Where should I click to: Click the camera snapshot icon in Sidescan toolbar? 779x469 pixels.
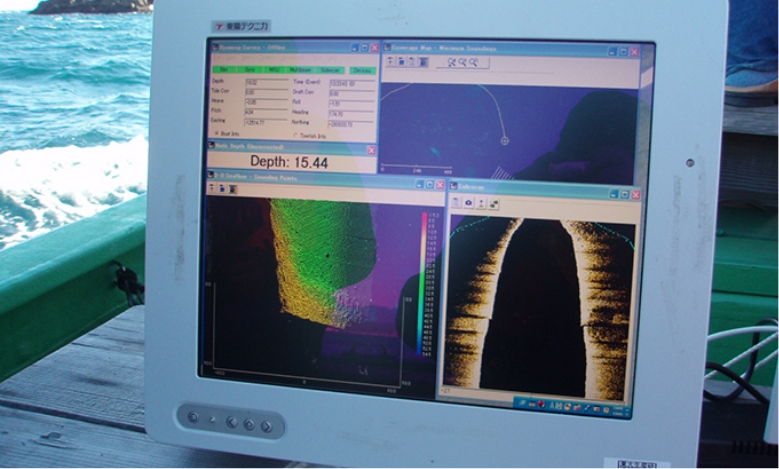(x=468, y=203)
